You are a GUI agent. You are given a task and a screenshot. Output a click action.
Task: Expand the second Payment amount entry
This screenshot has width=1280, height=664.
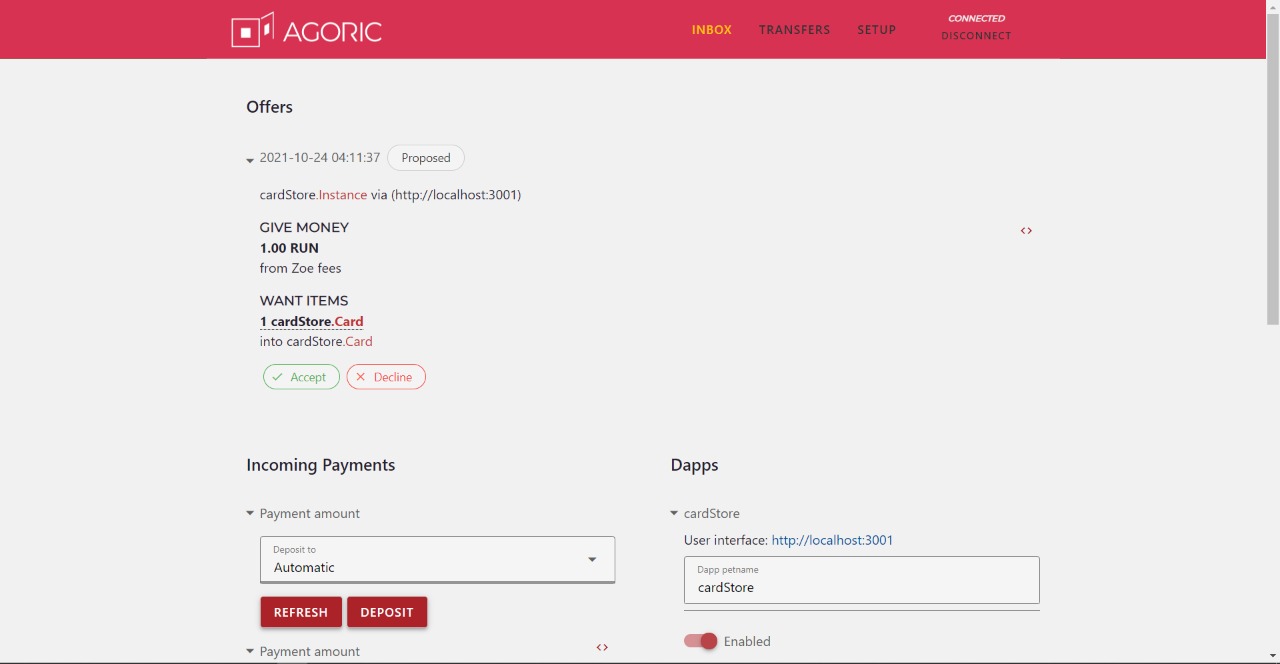250,652
